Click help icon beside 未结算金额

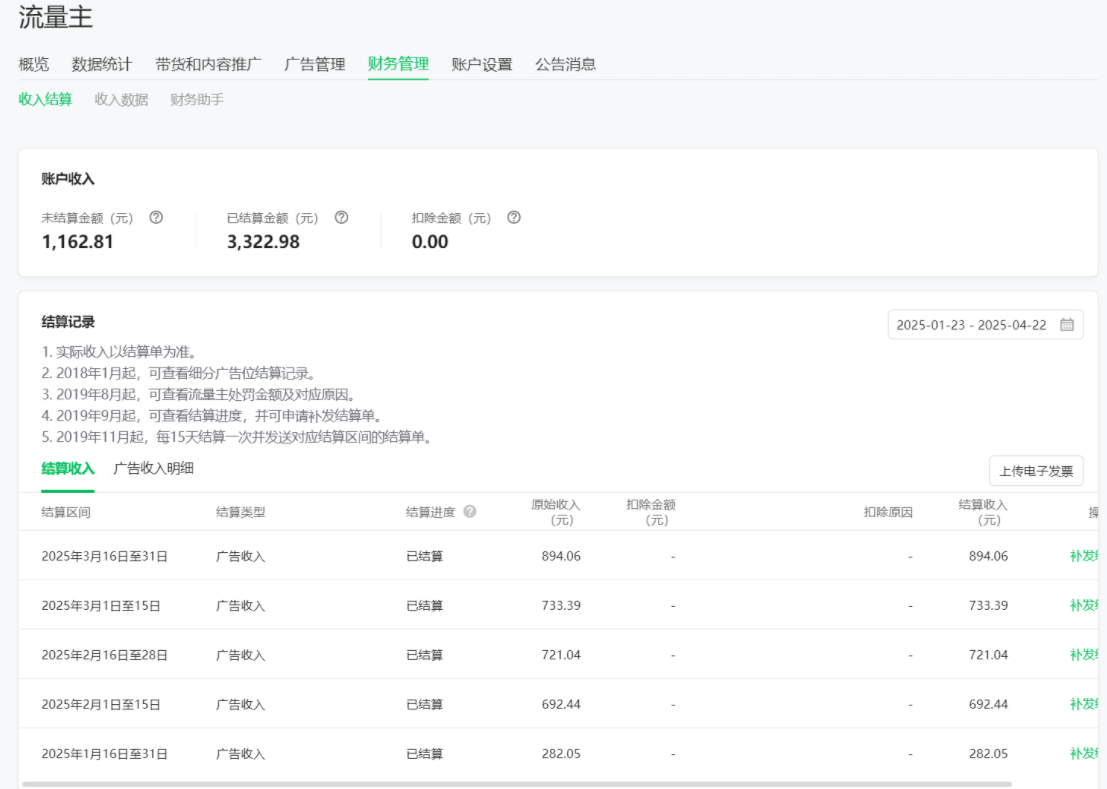click(x=156, y=217)
